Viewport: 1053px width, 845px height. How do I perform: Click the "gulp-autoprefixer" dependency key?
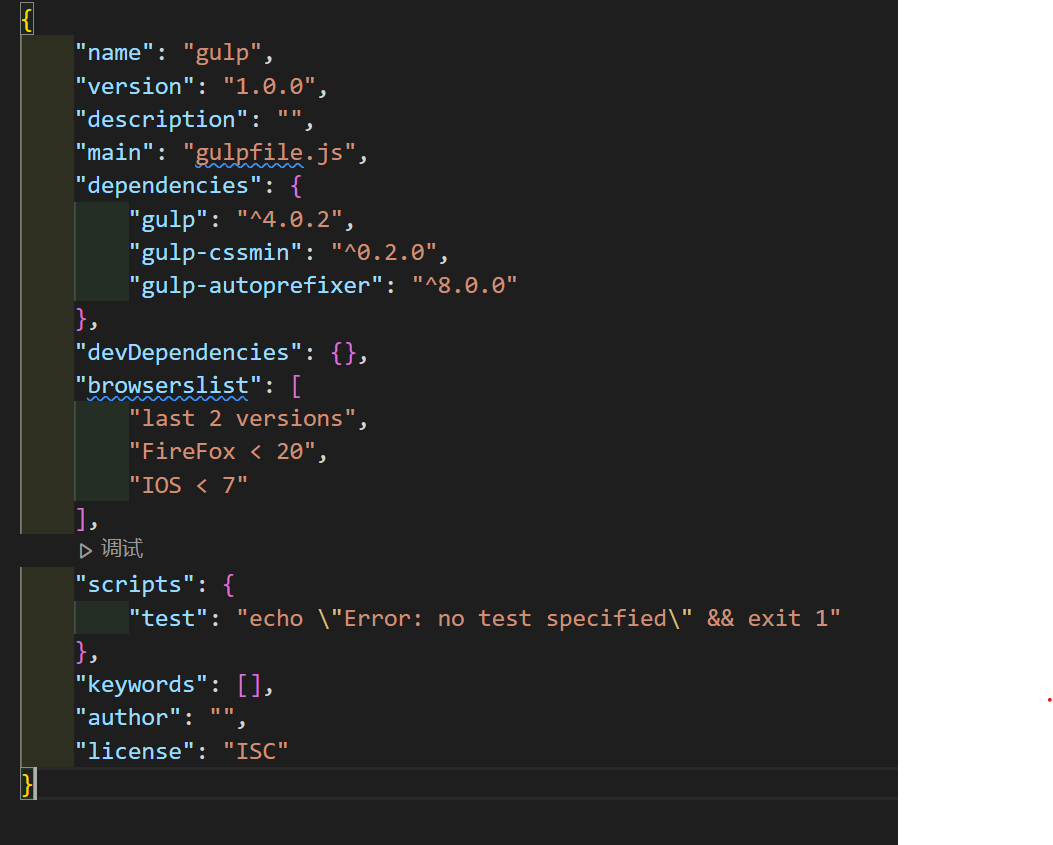256,286
